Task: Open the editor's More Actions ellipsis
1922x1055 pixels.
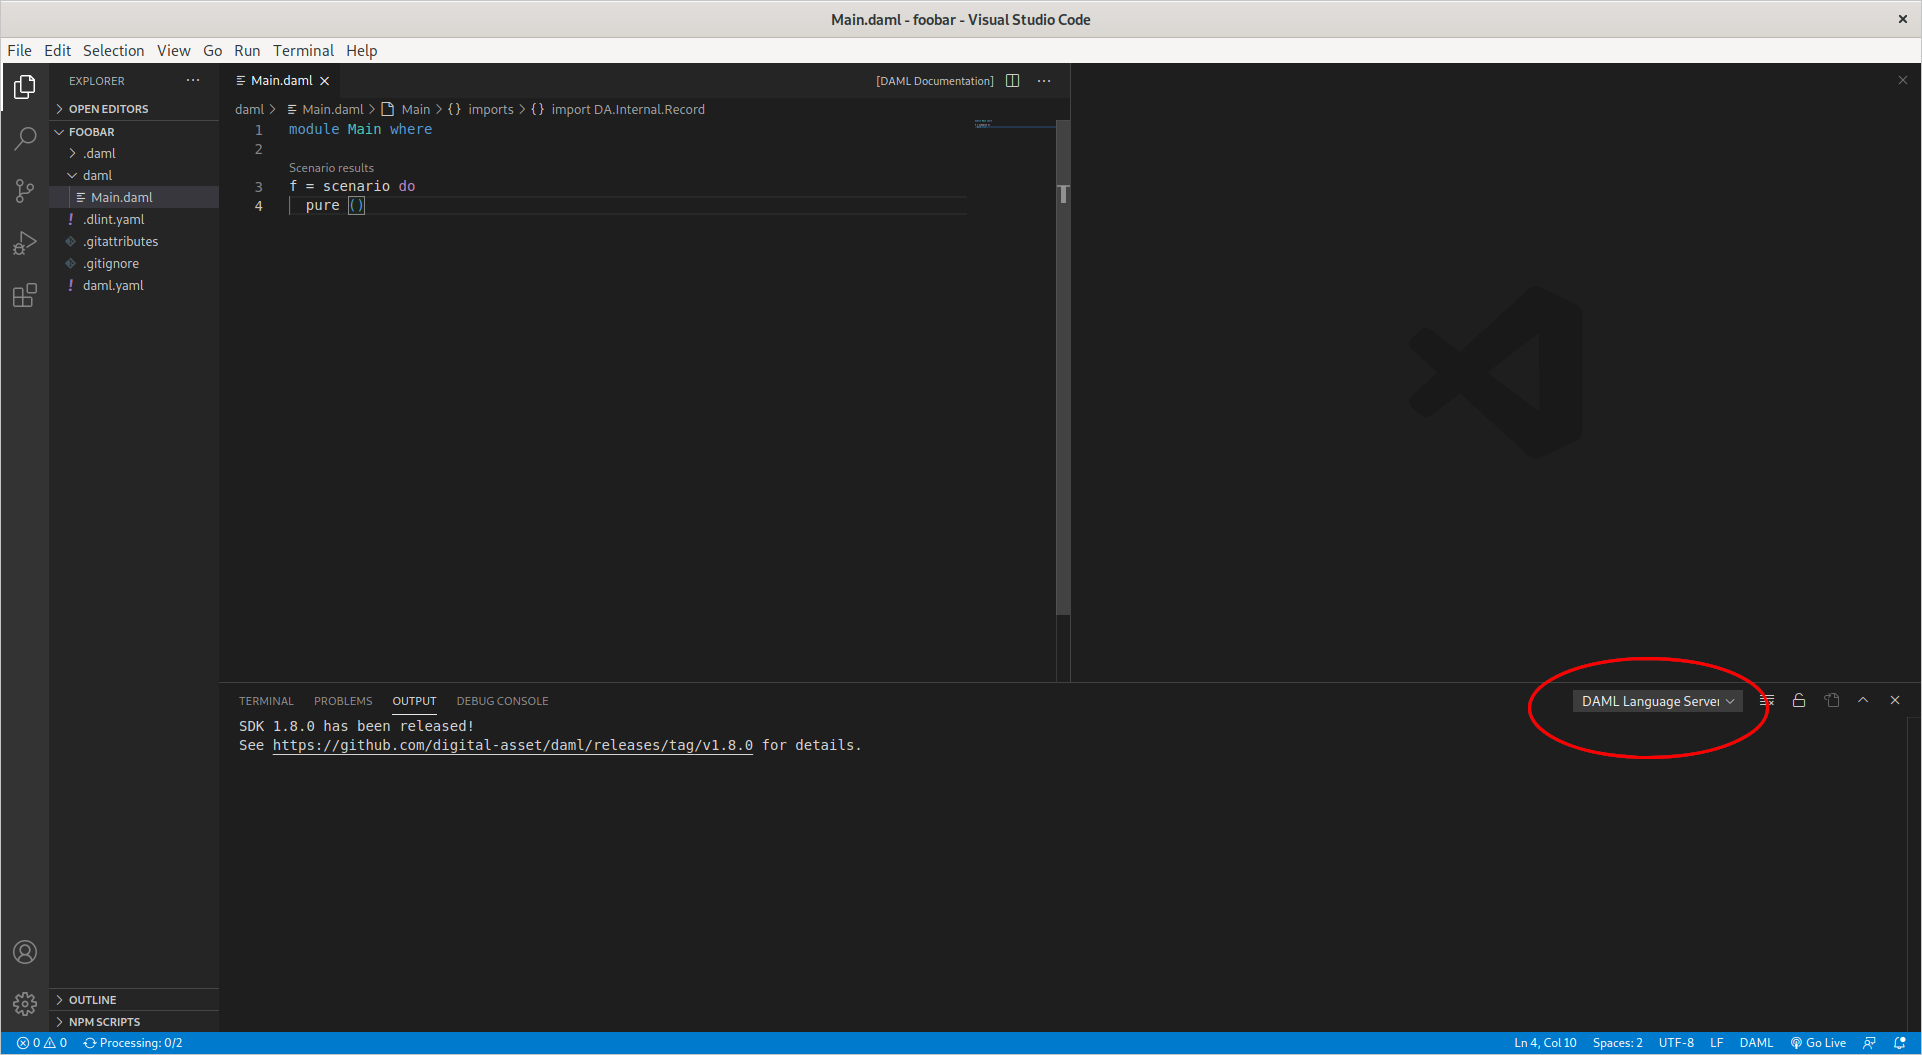Action: point(1044,81)
